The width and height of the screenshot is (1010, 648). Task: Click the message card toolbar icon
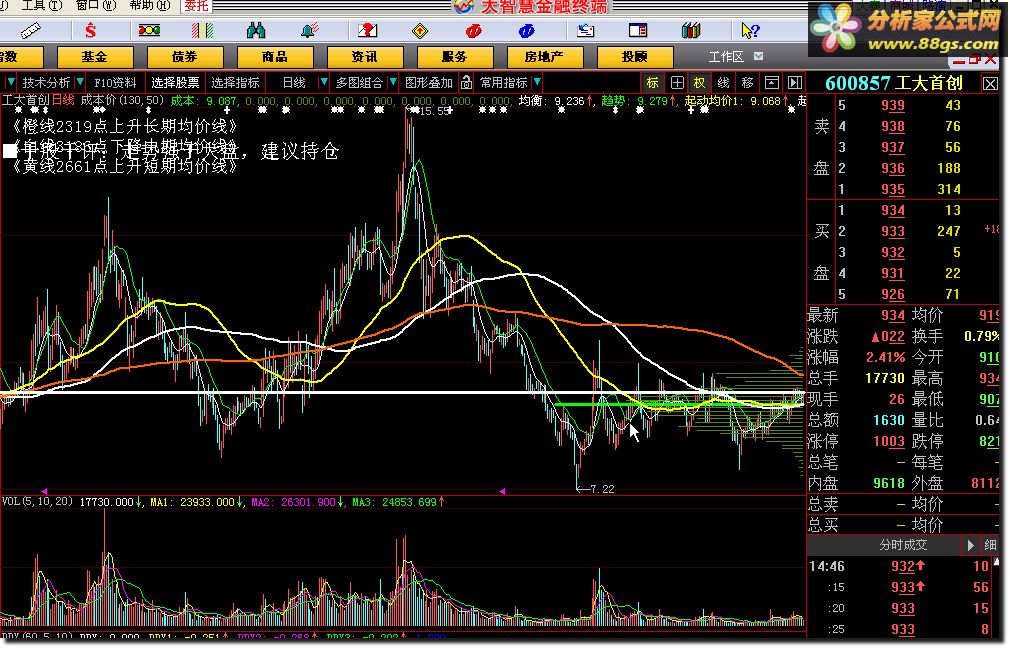pyautogui.click(x=586, y=30)
